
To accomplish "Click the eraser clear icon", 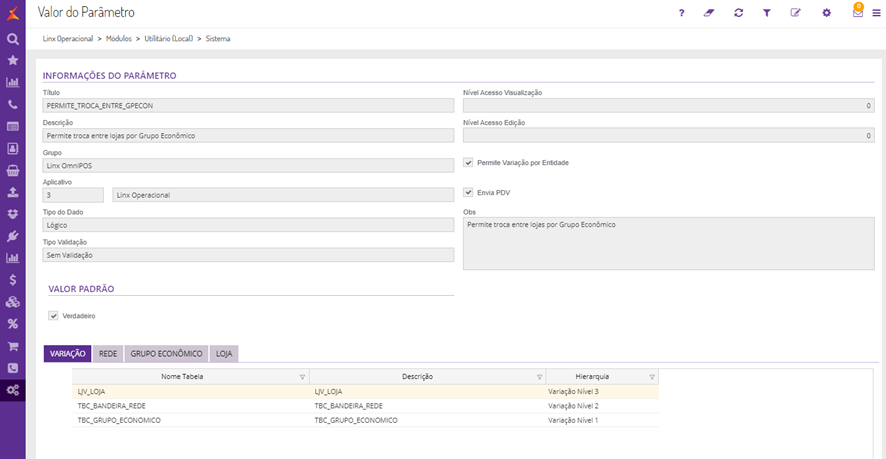I will [x=709, y=13].
